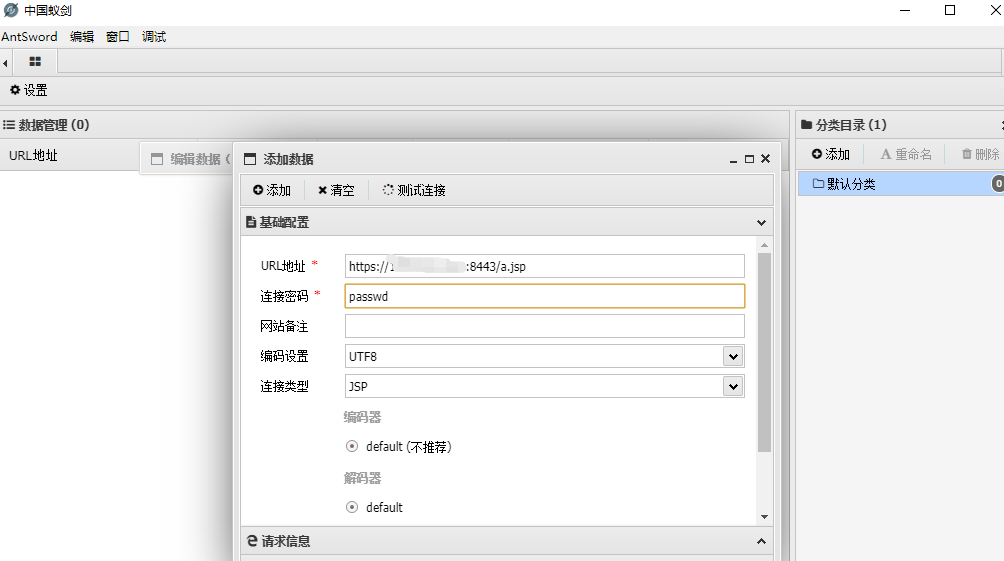Select the 默认分类 category row
This screenshot has width=1004, height=561.
[x=901, y=184]
